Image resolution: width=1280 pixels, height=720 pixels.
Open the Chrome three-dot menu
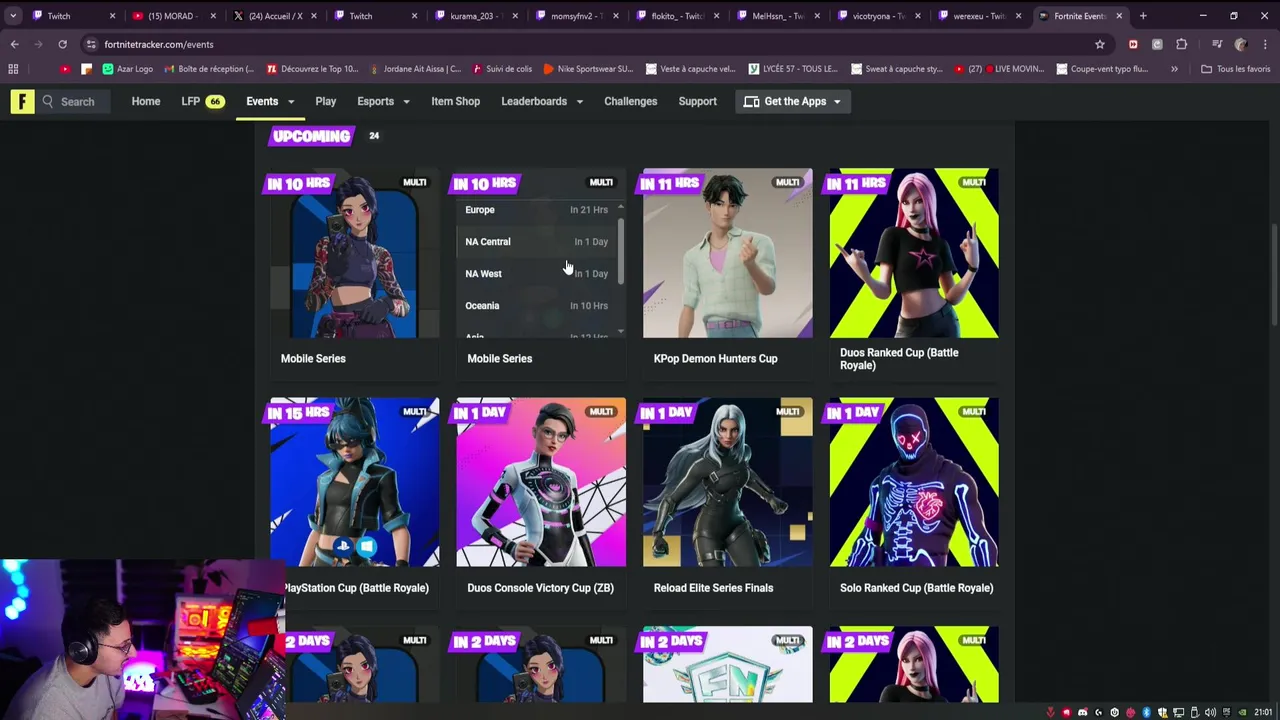[1264, 44]
